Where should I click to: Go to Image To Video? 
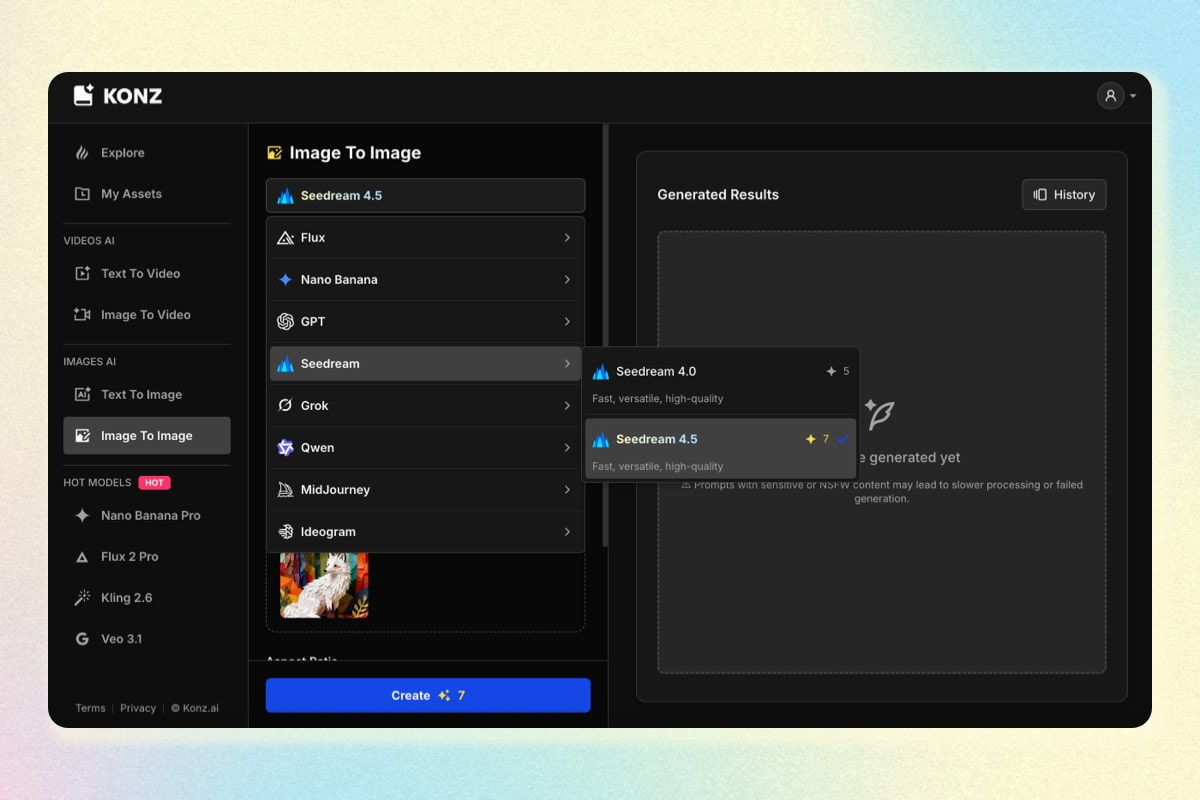(x=147, y=314)
